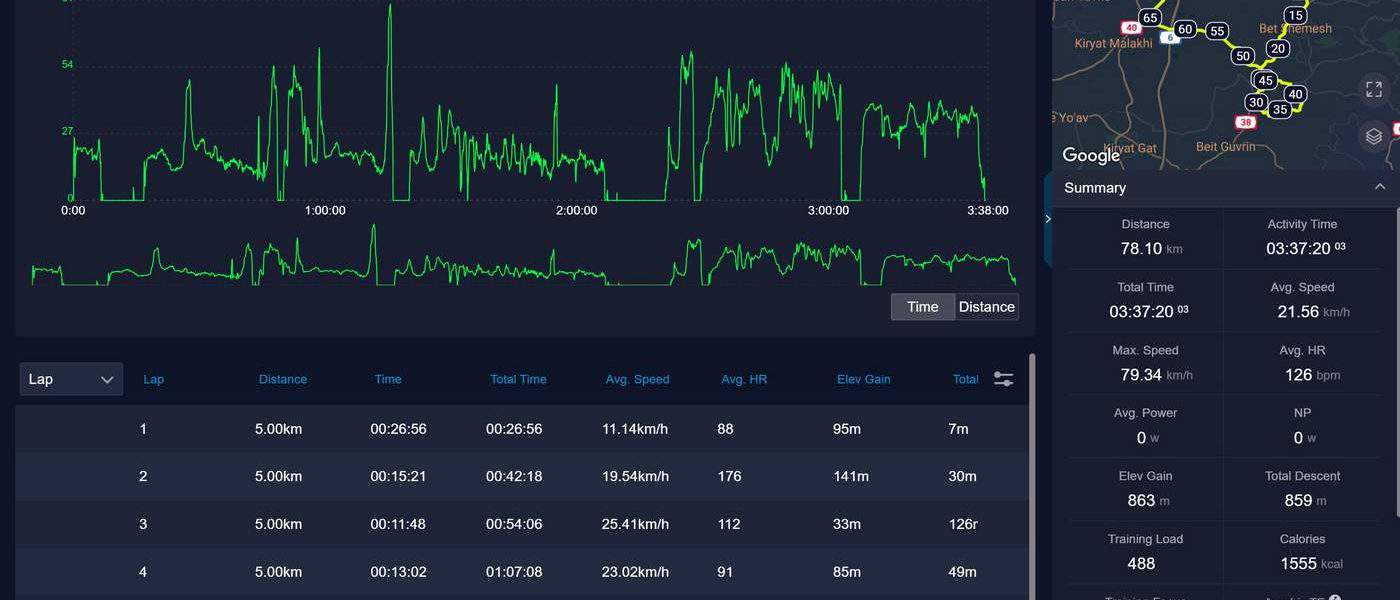
Task: Click the Total Time column header
Action: click(x=518, y=379)
